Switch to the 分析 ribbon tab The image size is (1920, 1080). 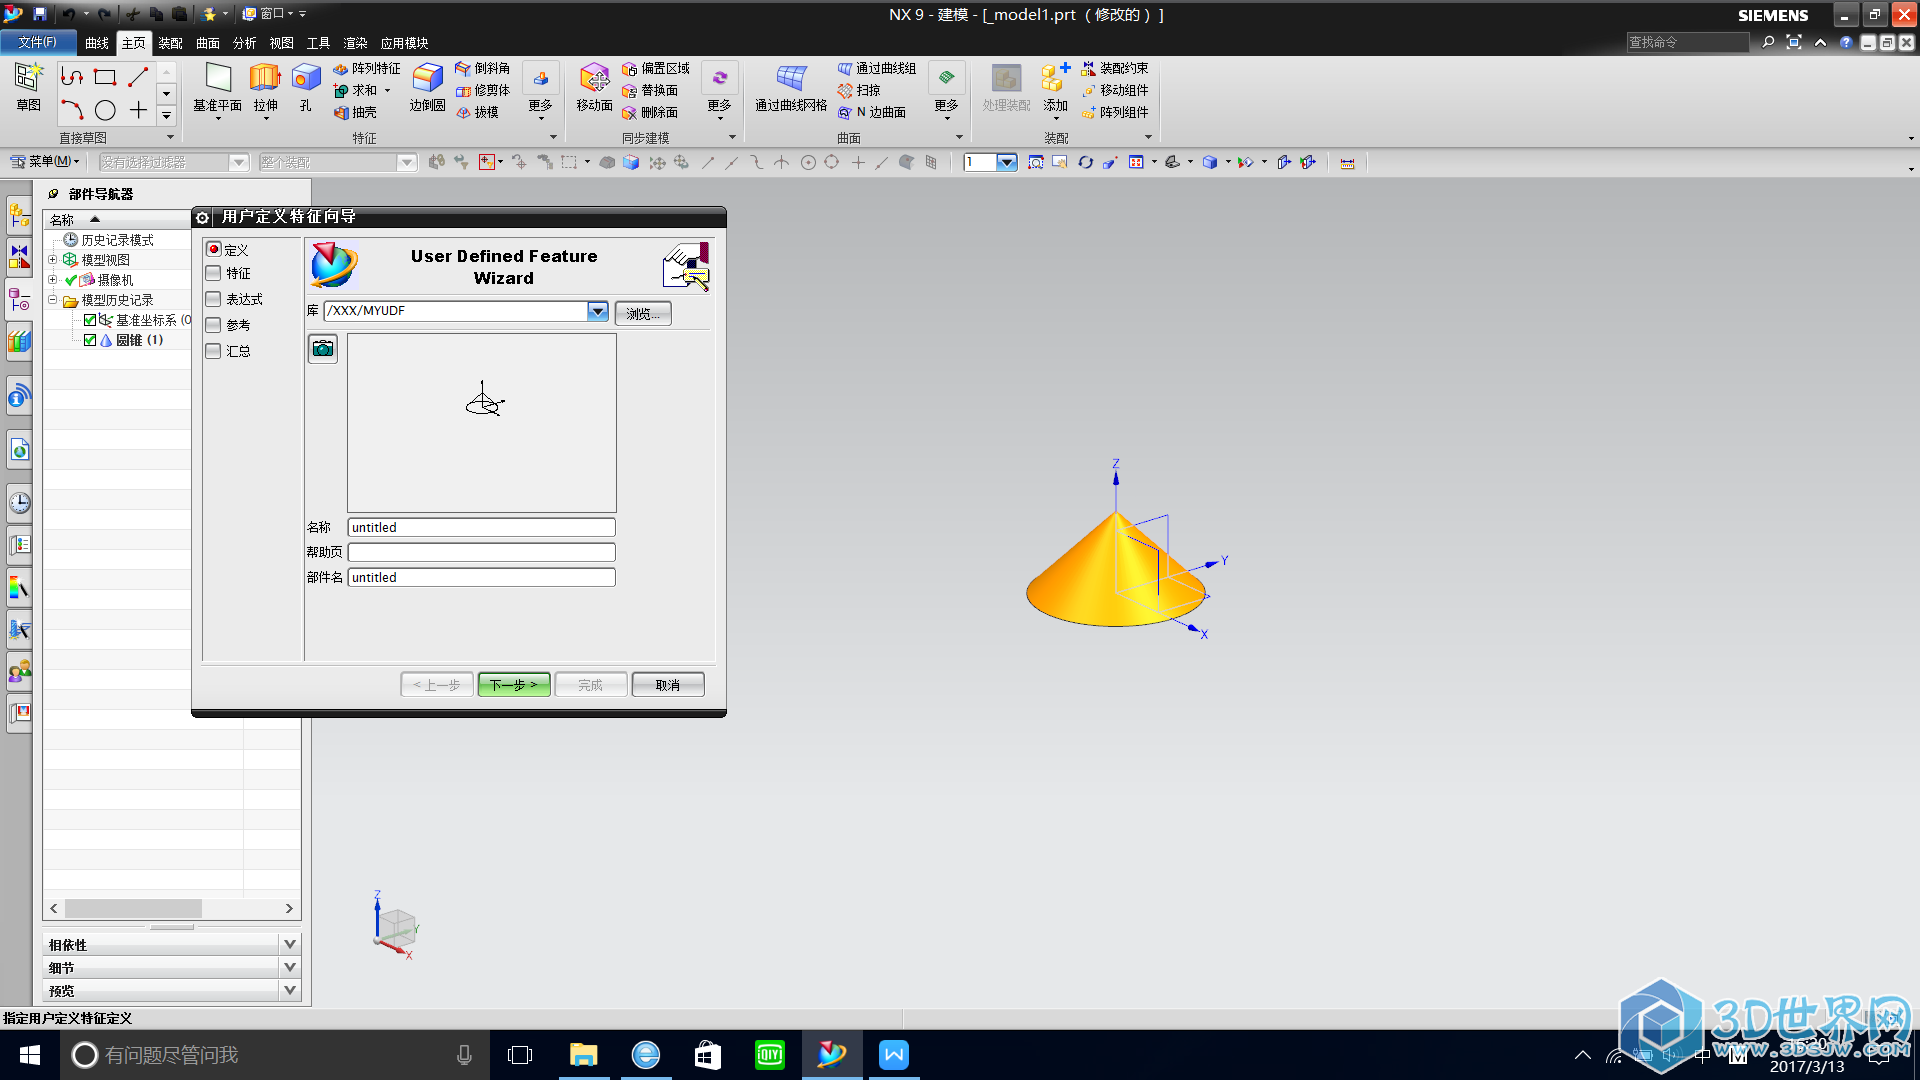pos(244,43)
